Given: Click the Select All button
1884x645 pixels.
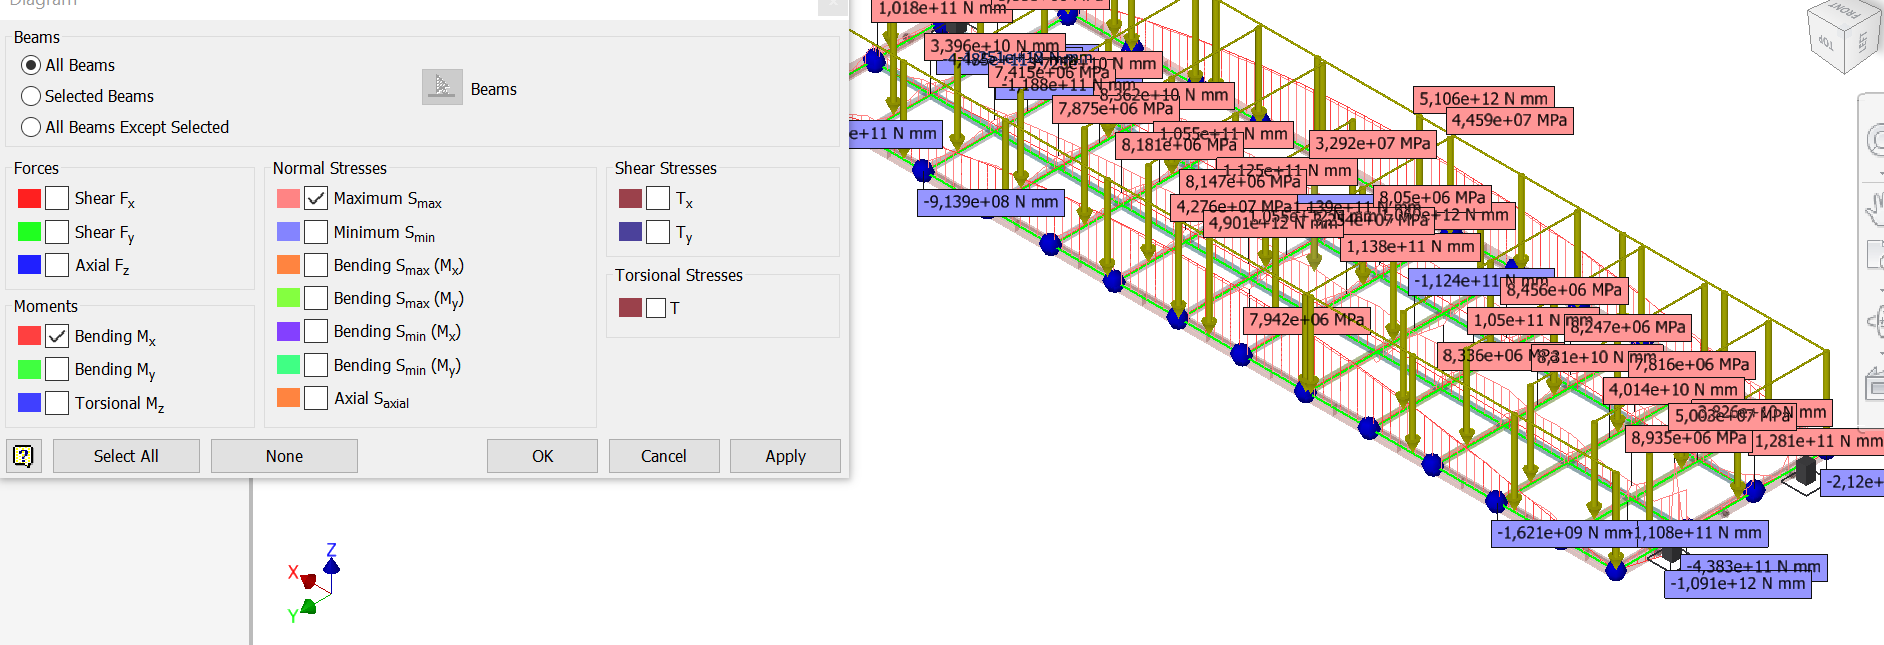Looking at the screenshot, I should point(126,456).
